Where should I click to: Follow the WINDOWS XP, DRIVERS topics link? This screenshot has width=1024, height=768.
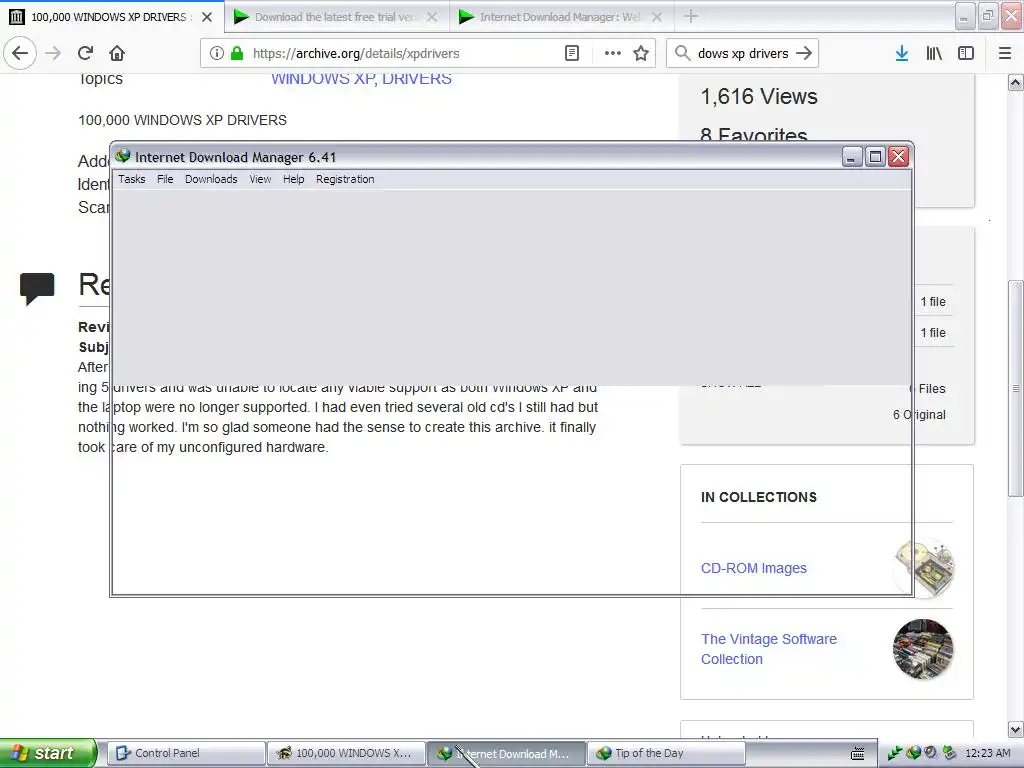coord(361,78)
